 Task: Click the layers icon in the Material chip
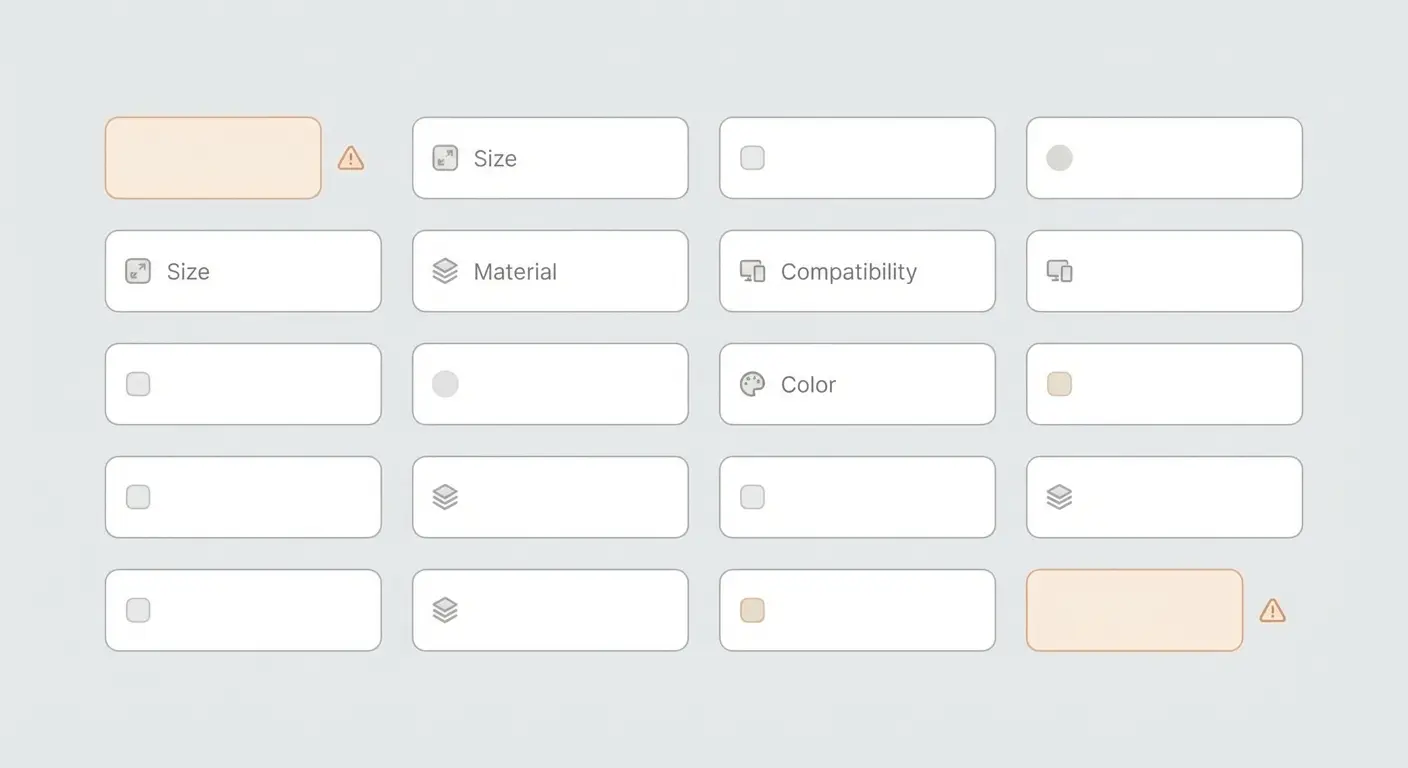445,271
